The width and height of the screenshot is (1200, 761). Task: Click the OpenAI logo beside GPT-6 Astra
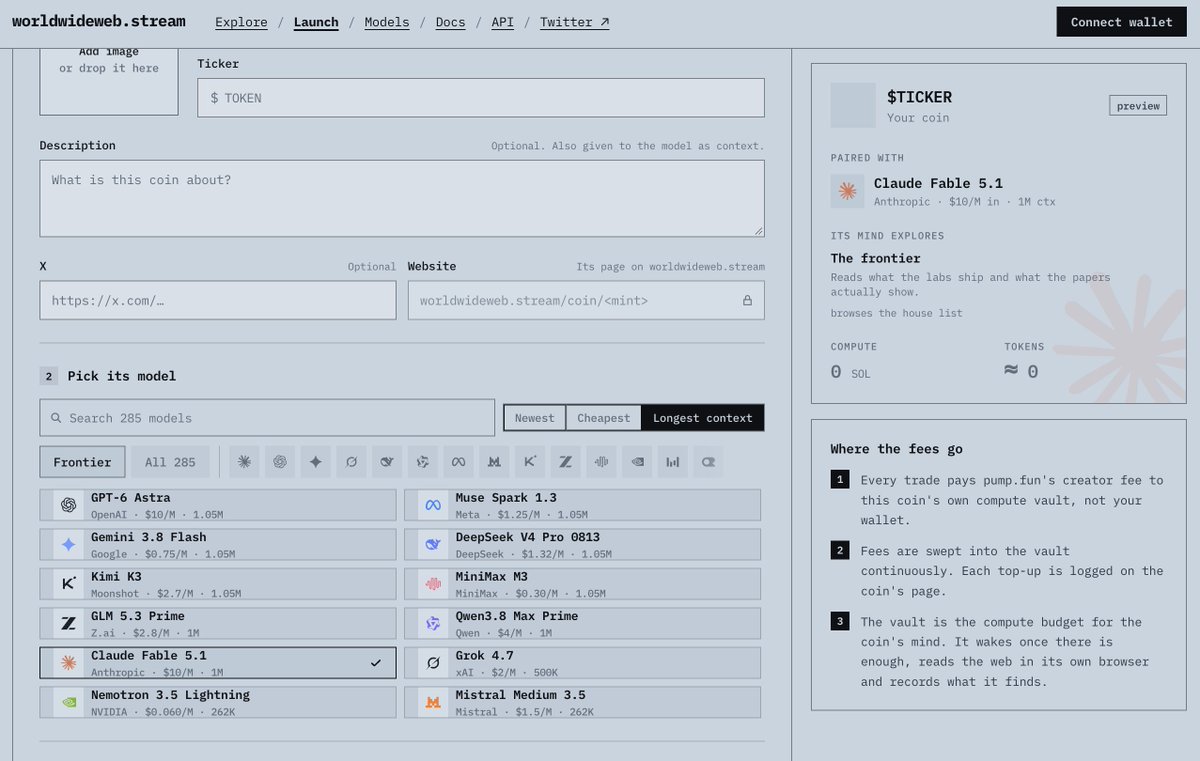pyautogui.click(x=68, y=505)
